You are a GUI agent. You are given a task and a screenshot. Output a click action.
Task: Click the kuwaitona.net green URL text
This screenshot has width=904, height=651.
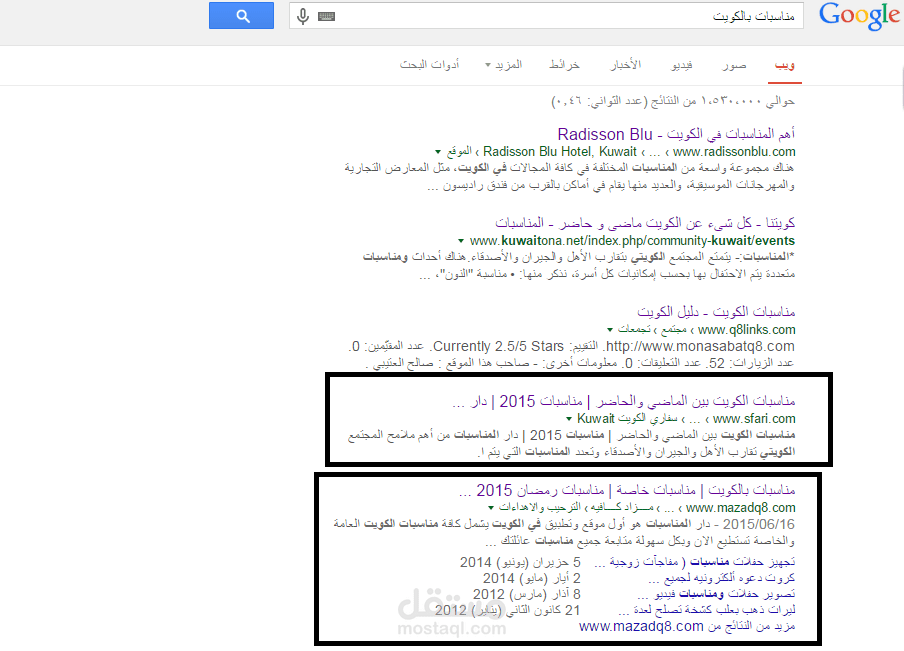[632, 240]
